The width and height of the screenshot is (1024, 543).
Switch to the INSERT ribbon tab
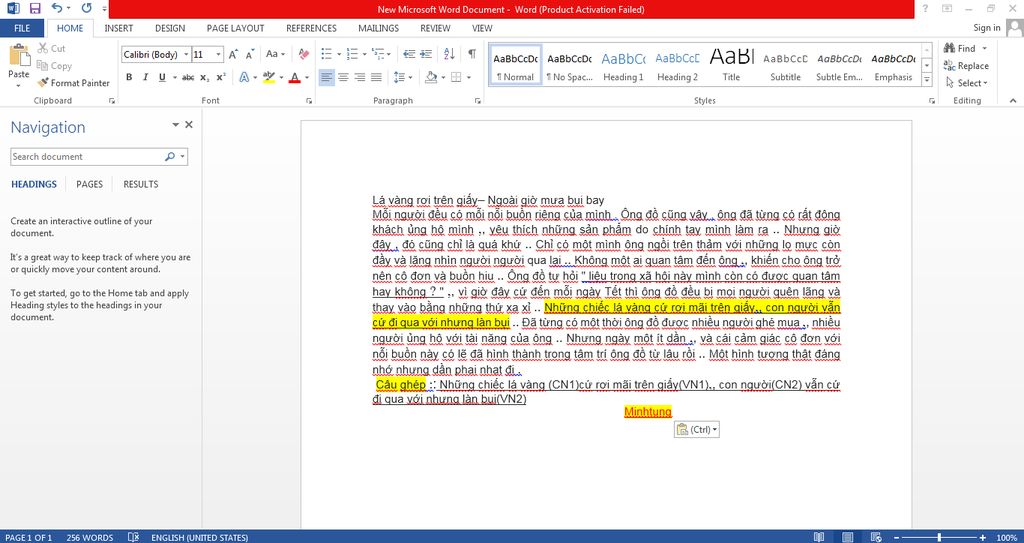[x=118, y=28]
